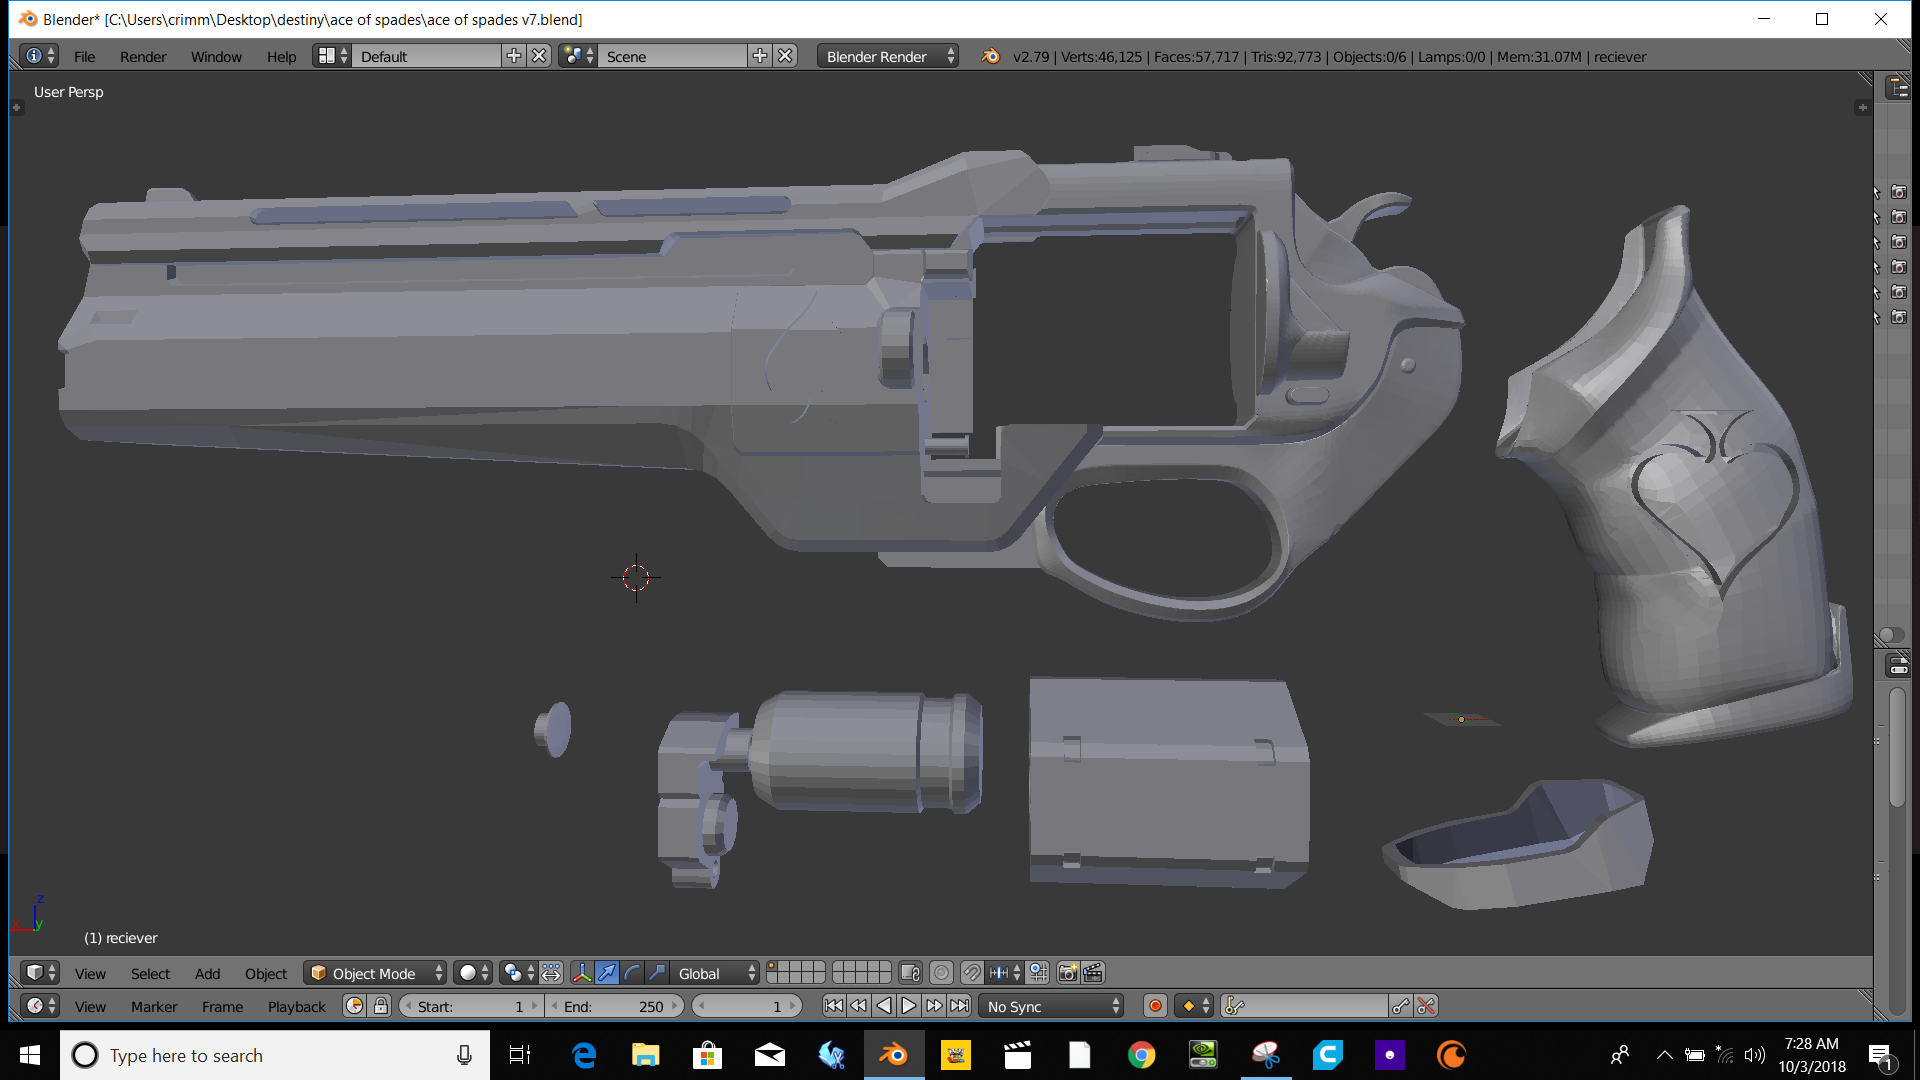Open the 3D viewport View menu
The image size is (1920, 1080).
(90, 974)
